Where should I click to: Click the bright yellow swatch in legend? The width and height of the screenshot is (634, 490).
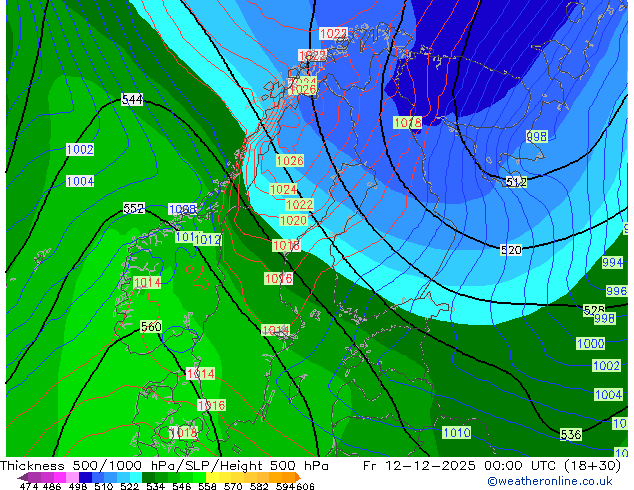tap(212, 477)
